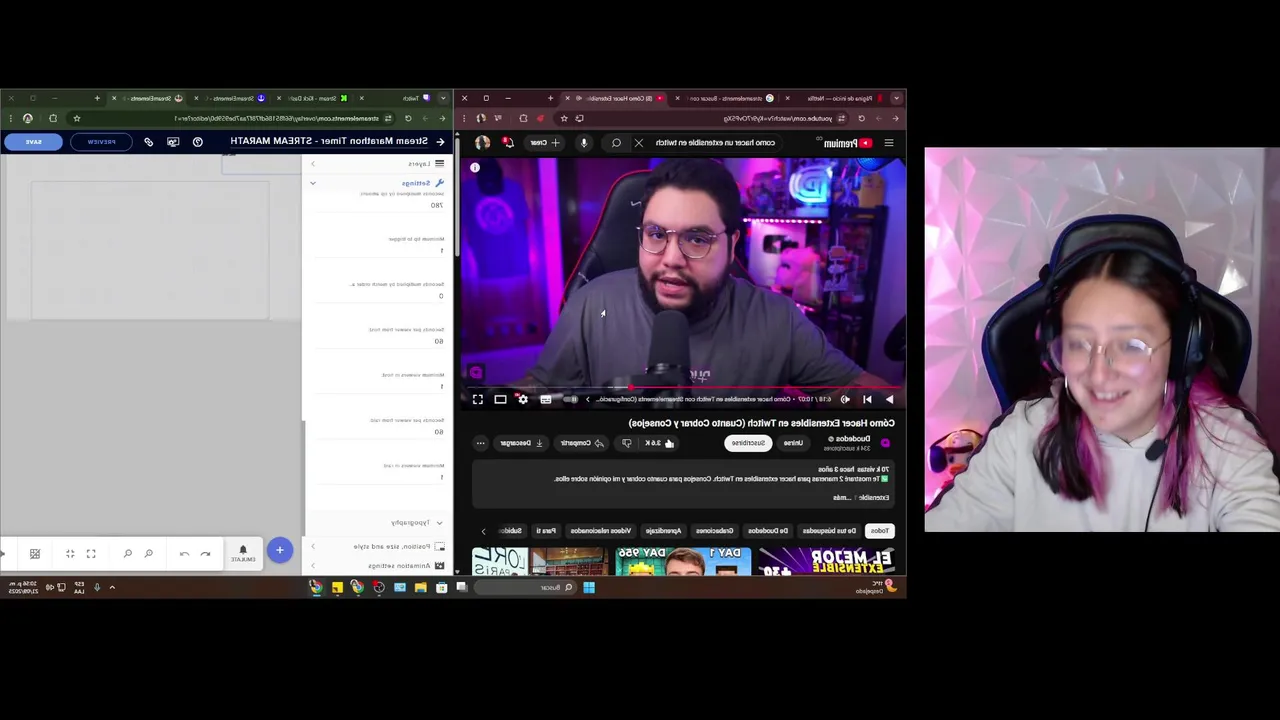
Task: Click the Windows Start button in taskbar
Action: click(589, 587)
